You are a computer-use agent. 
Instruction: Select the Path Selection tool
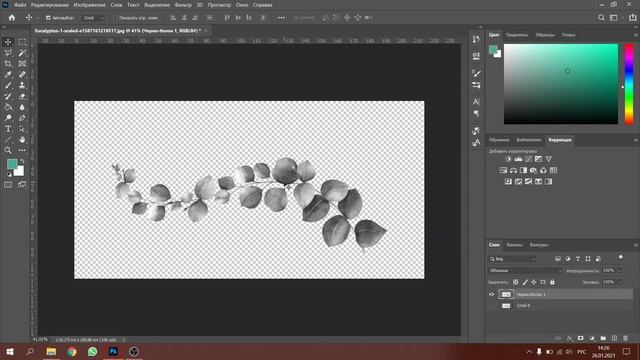coord(22,129)
